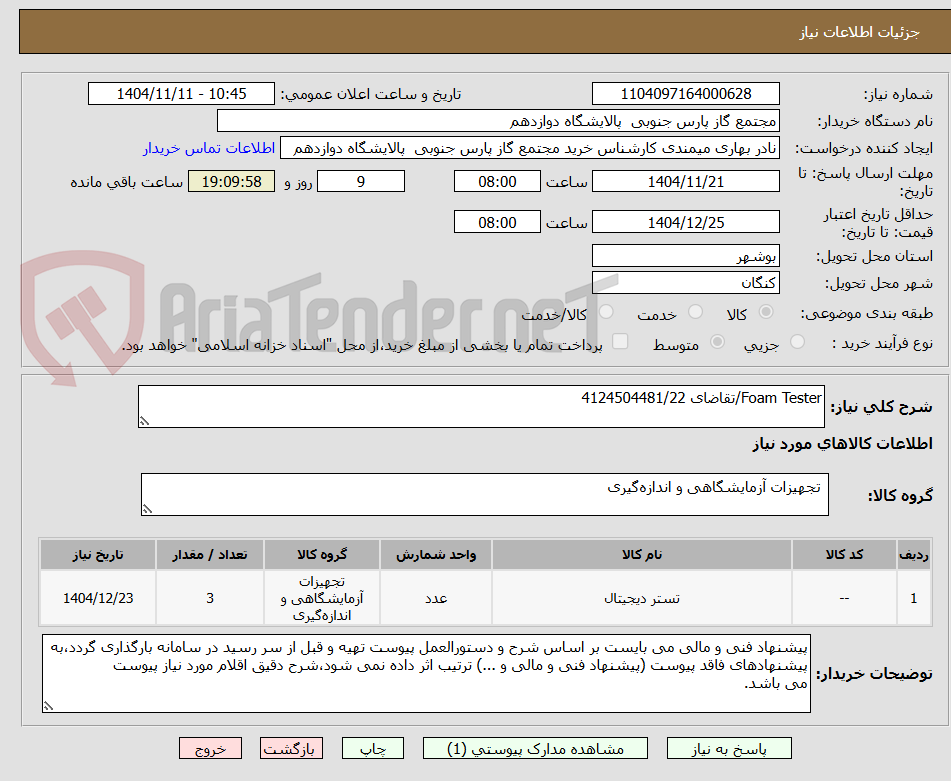Click the چاپ print button
The image size is (951, 781).
tap(373, 749)
